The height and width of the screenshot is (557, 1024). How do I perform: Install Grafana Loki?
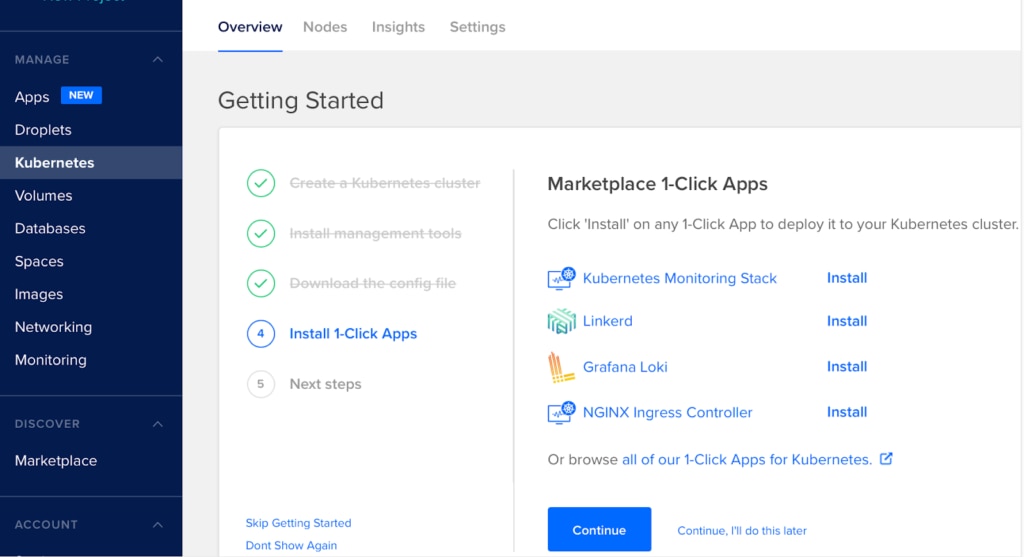pyautogui.click(x=847, y=366)
